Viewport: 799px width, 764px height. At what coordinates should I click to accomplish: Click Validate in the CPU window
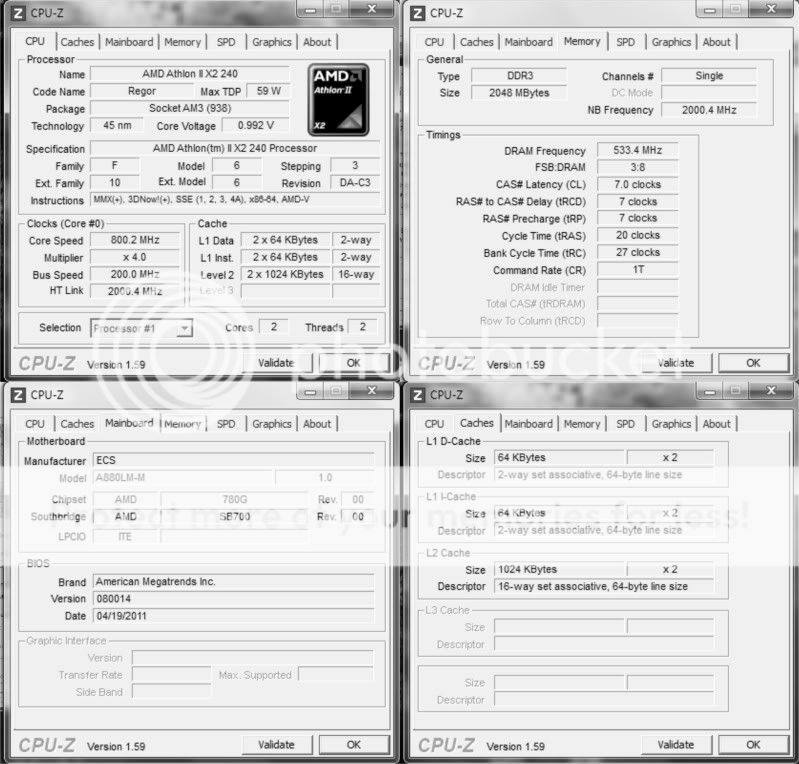[x=276, y=363]
